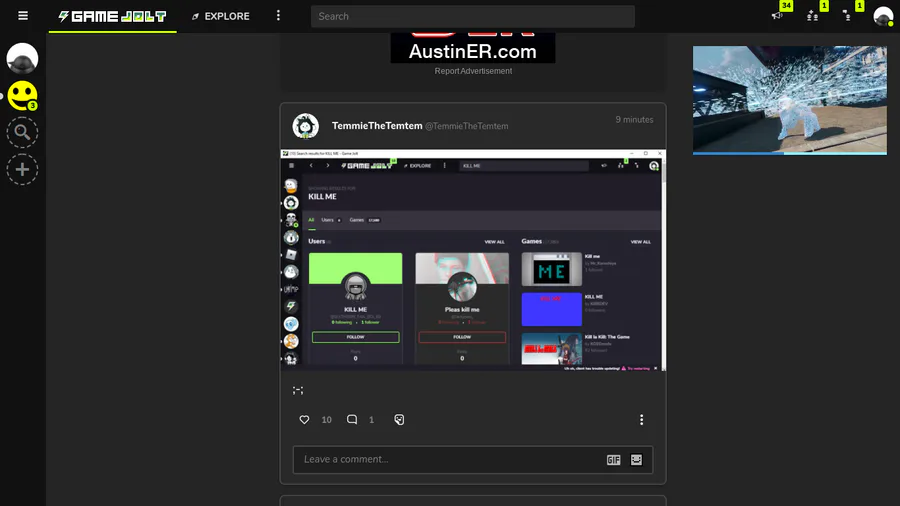
Task: Discover communities via magnifier sidebar icon
Action: [22, 133]
